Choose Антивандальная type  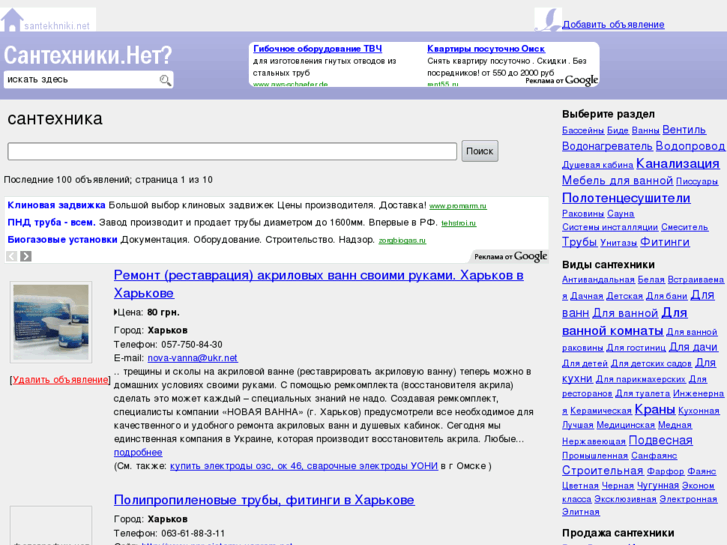point(598,280)
